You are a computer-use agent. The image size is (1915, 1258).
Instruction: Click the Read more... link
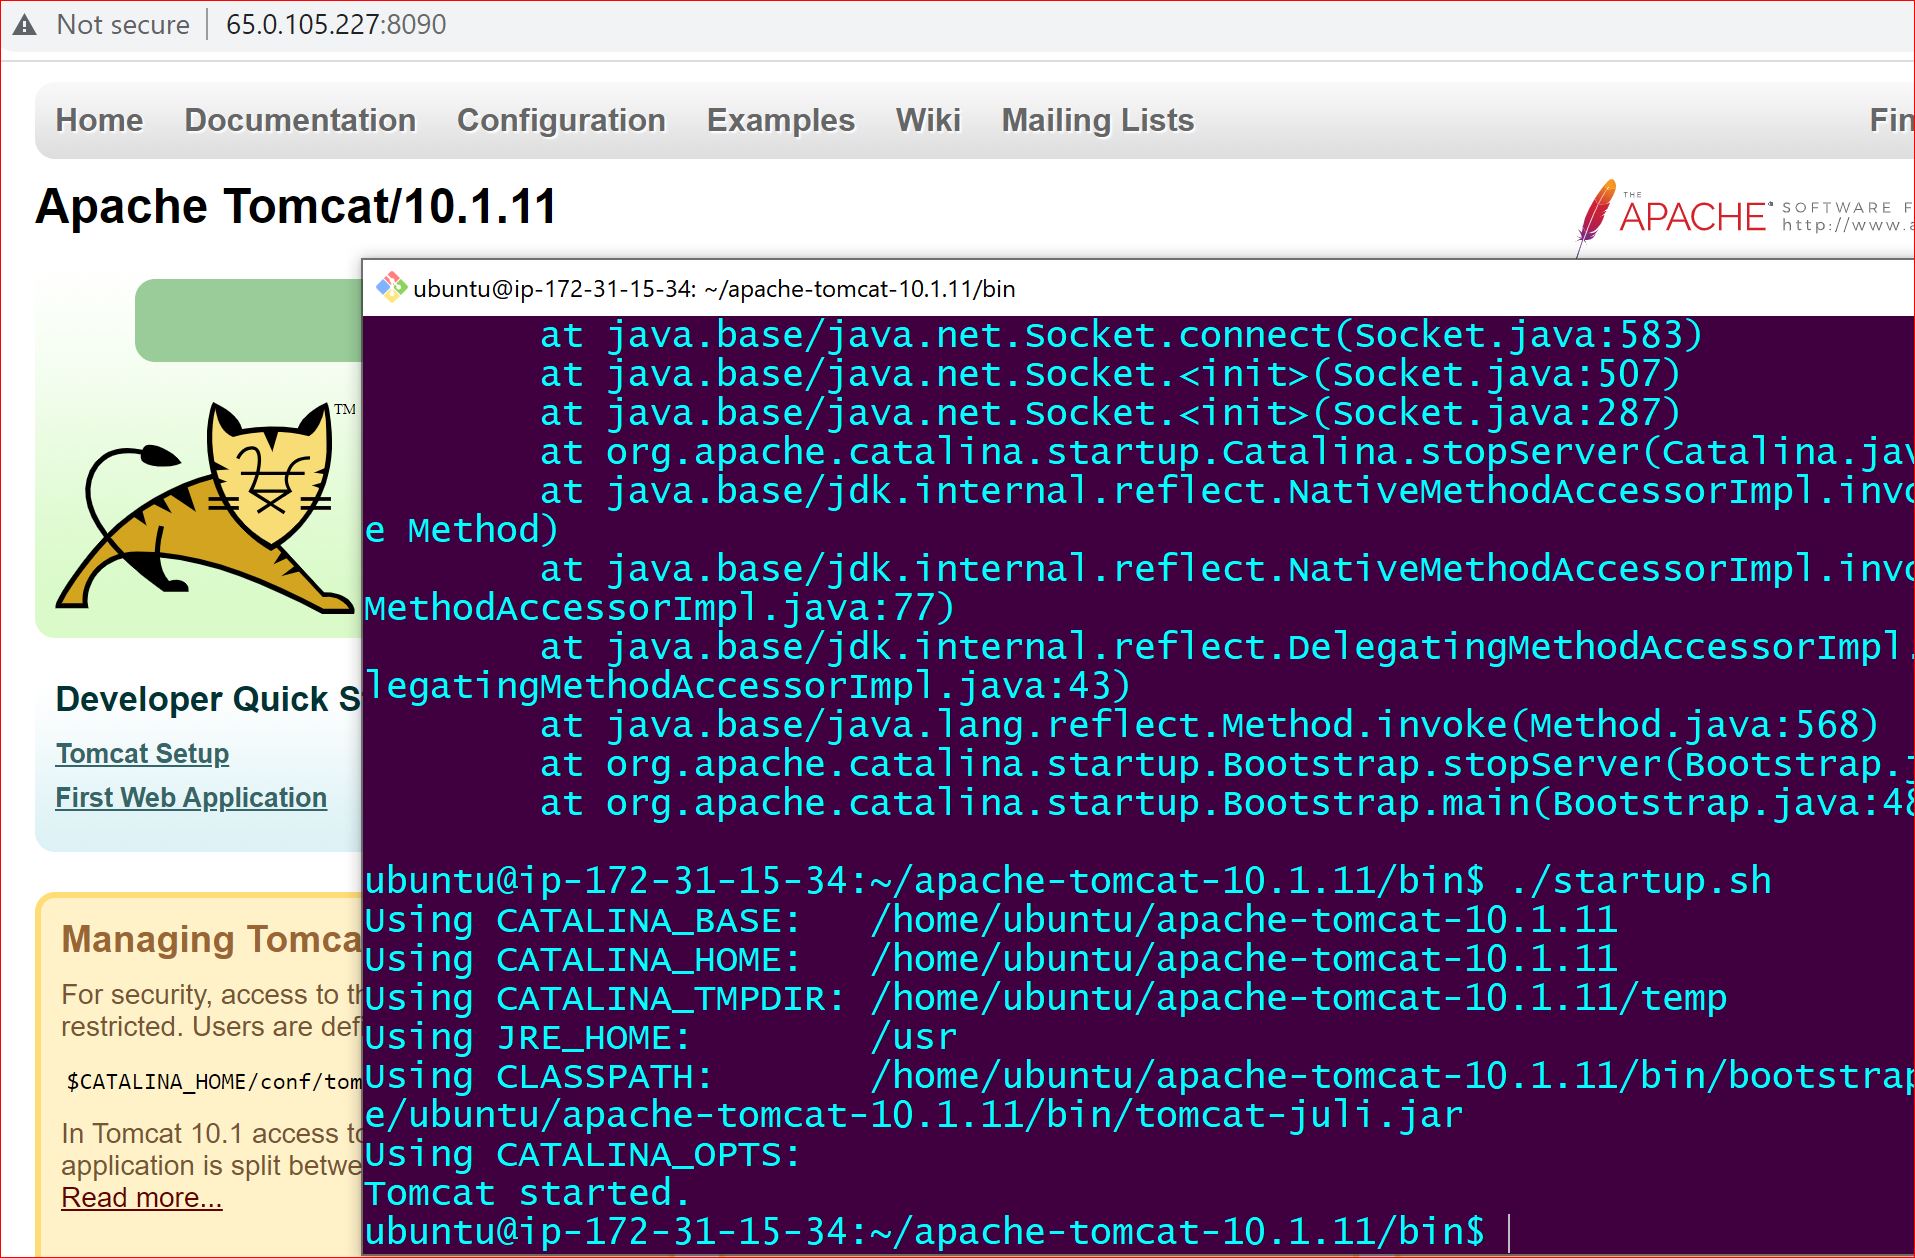pos(141,1197)
